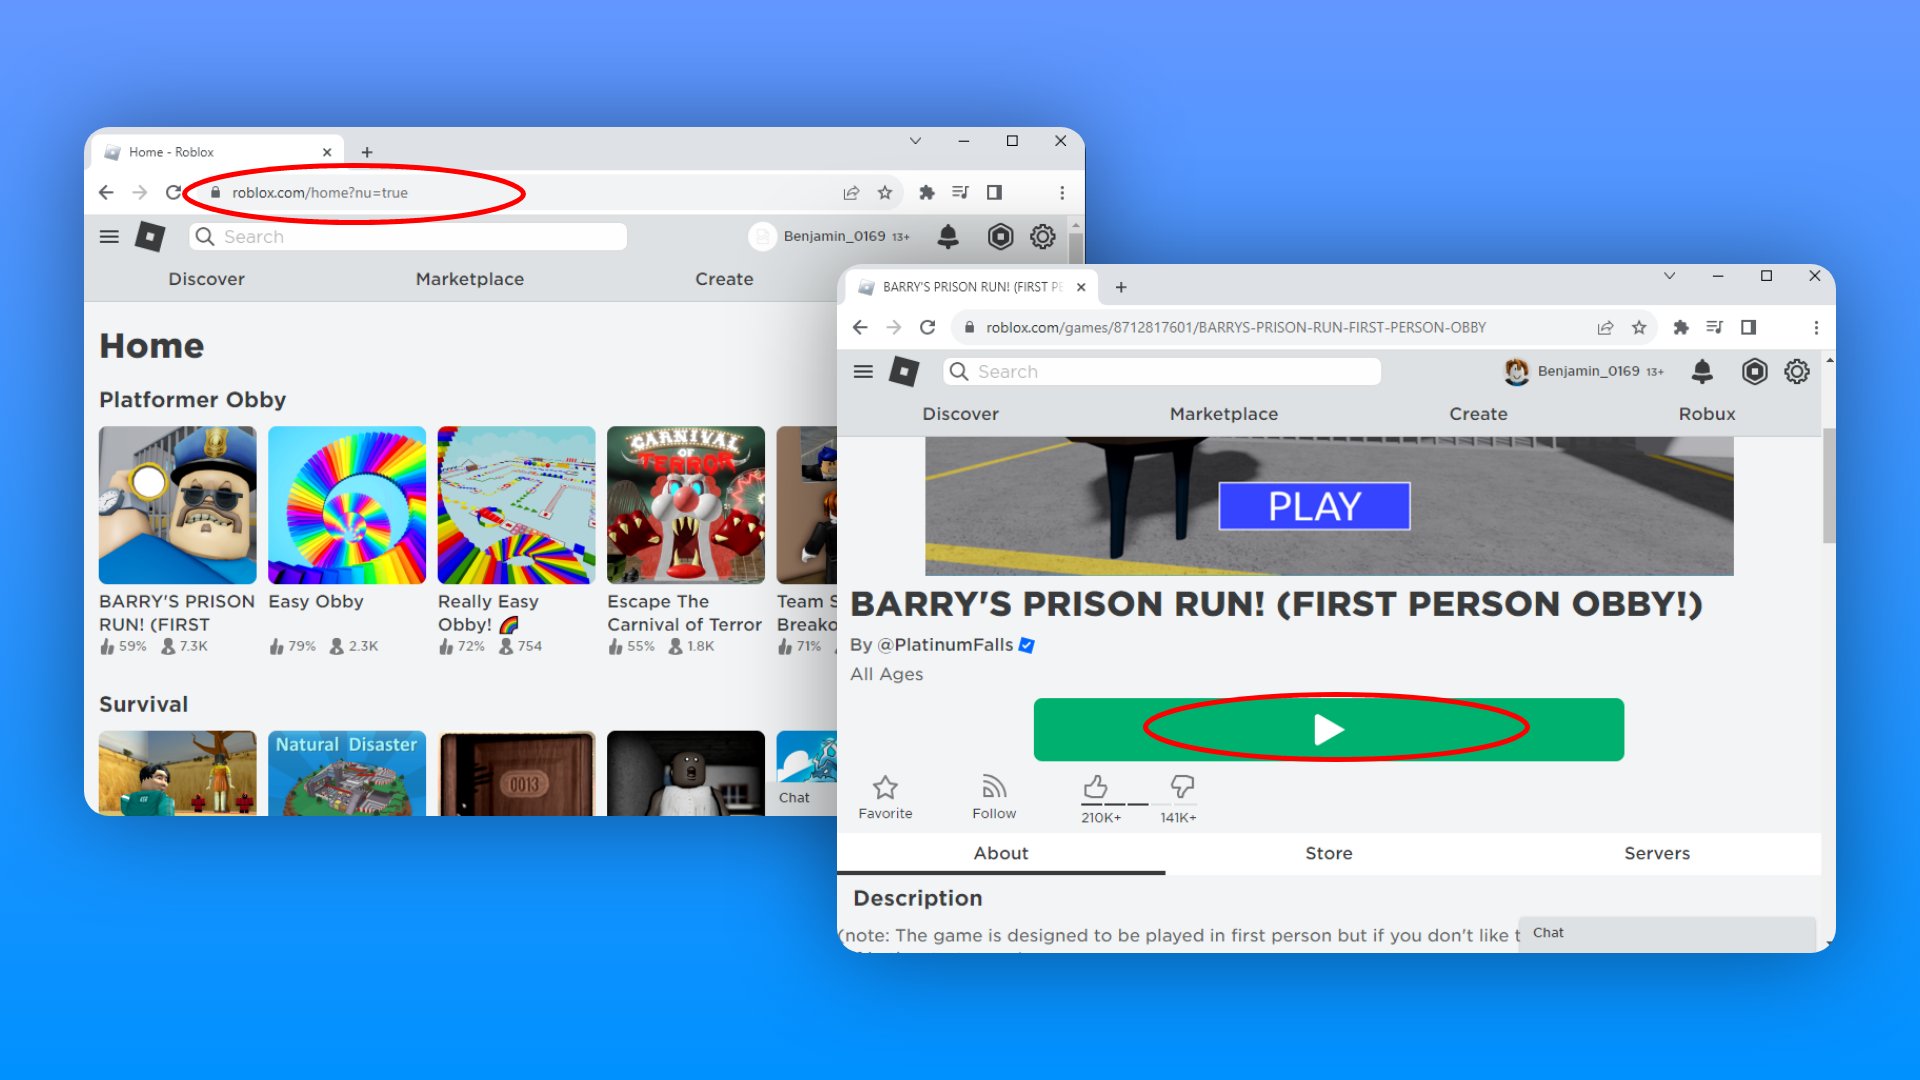This screenshot has width=1920, height=1080.
Task: Open Robux icon in Home window
Action: (1000, 237)
